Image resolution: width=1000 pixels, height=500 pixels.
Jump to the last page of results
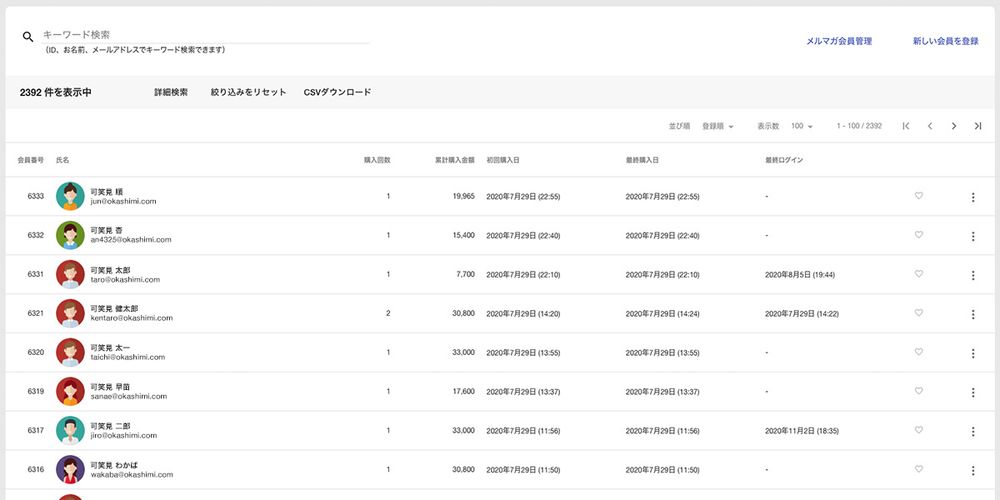(978, 126)
